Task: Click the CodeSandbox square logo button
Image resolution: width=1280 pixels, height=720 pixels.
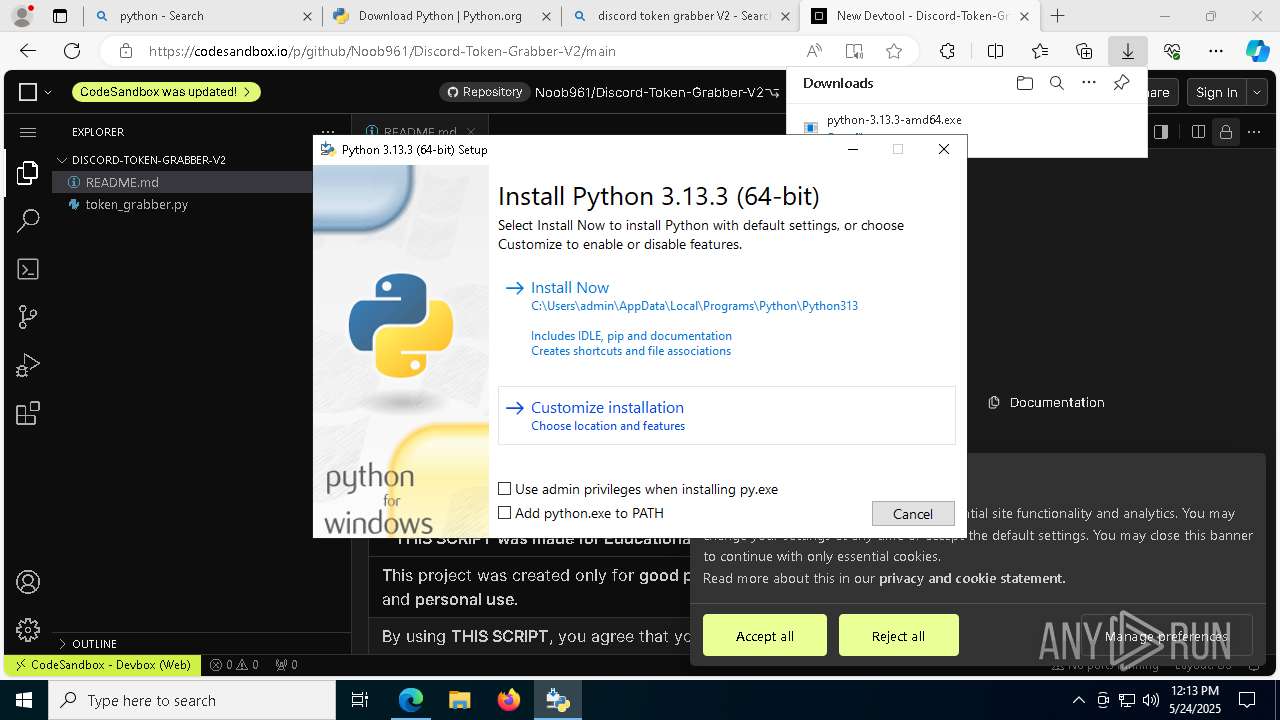Action: click(x=28, y=92)
